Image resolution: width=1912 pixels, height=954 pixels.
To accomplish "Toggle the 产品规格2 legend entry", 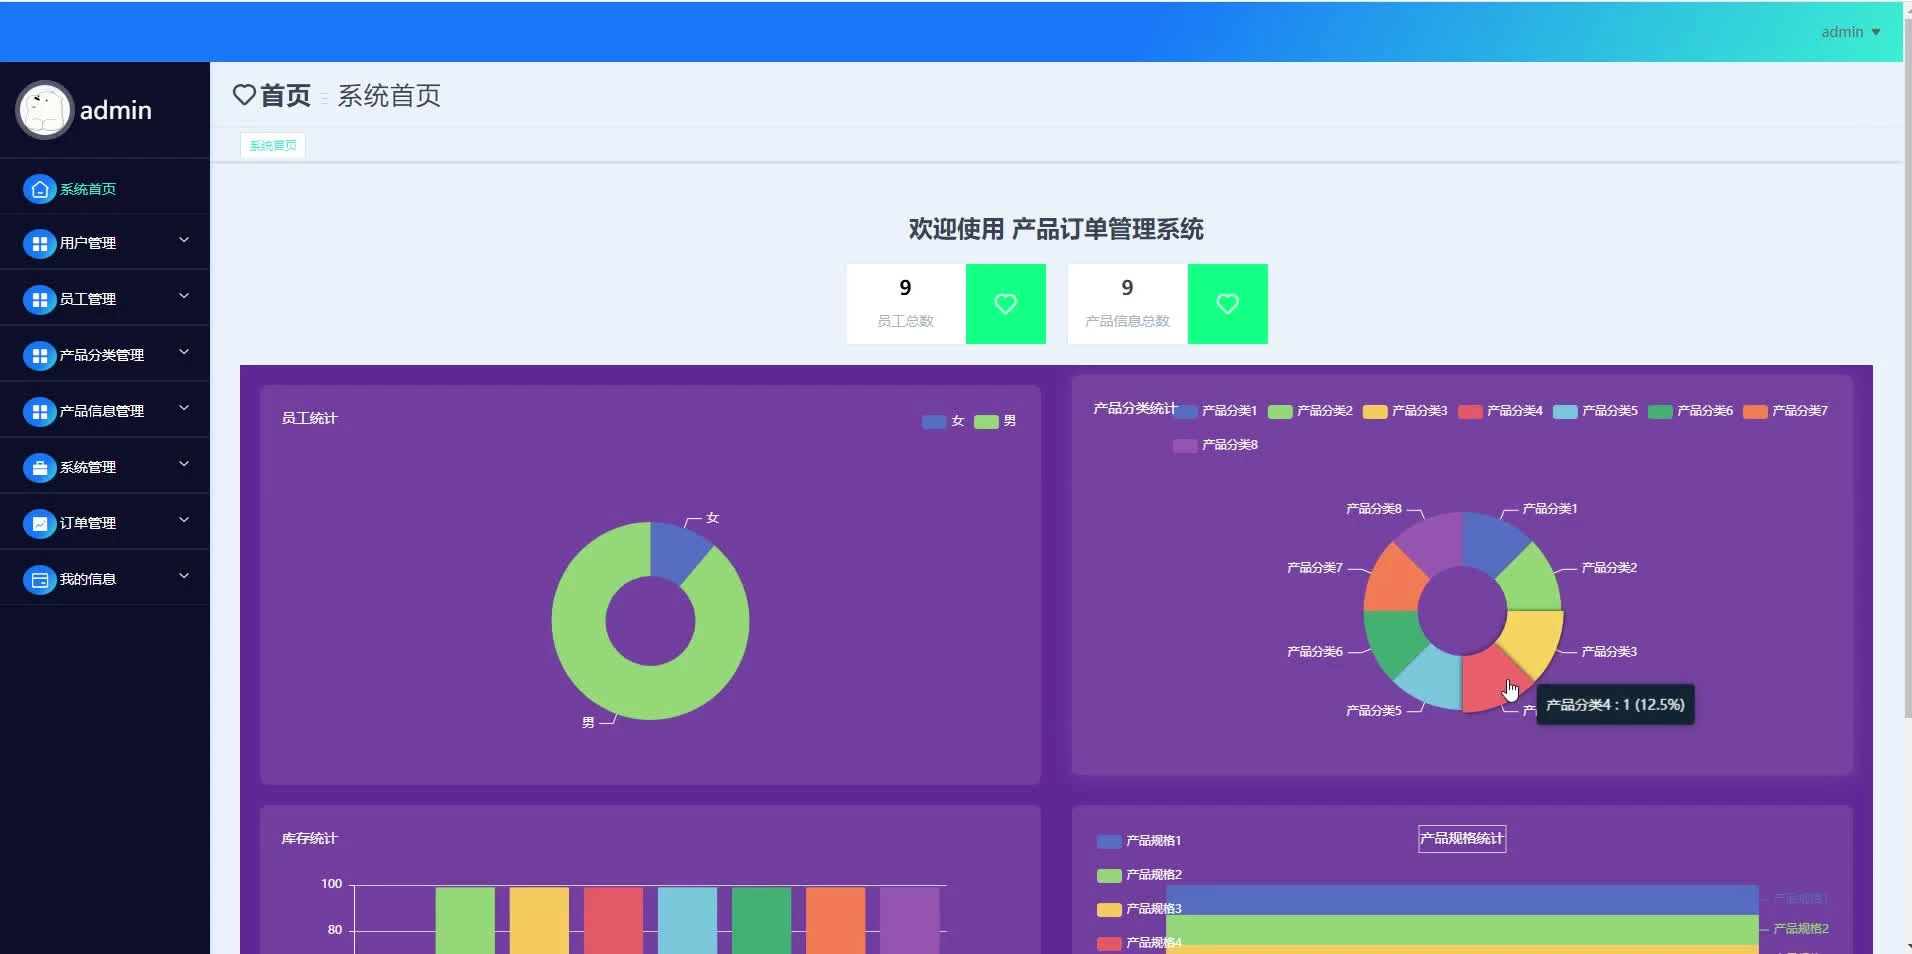I will [1139, 875].
